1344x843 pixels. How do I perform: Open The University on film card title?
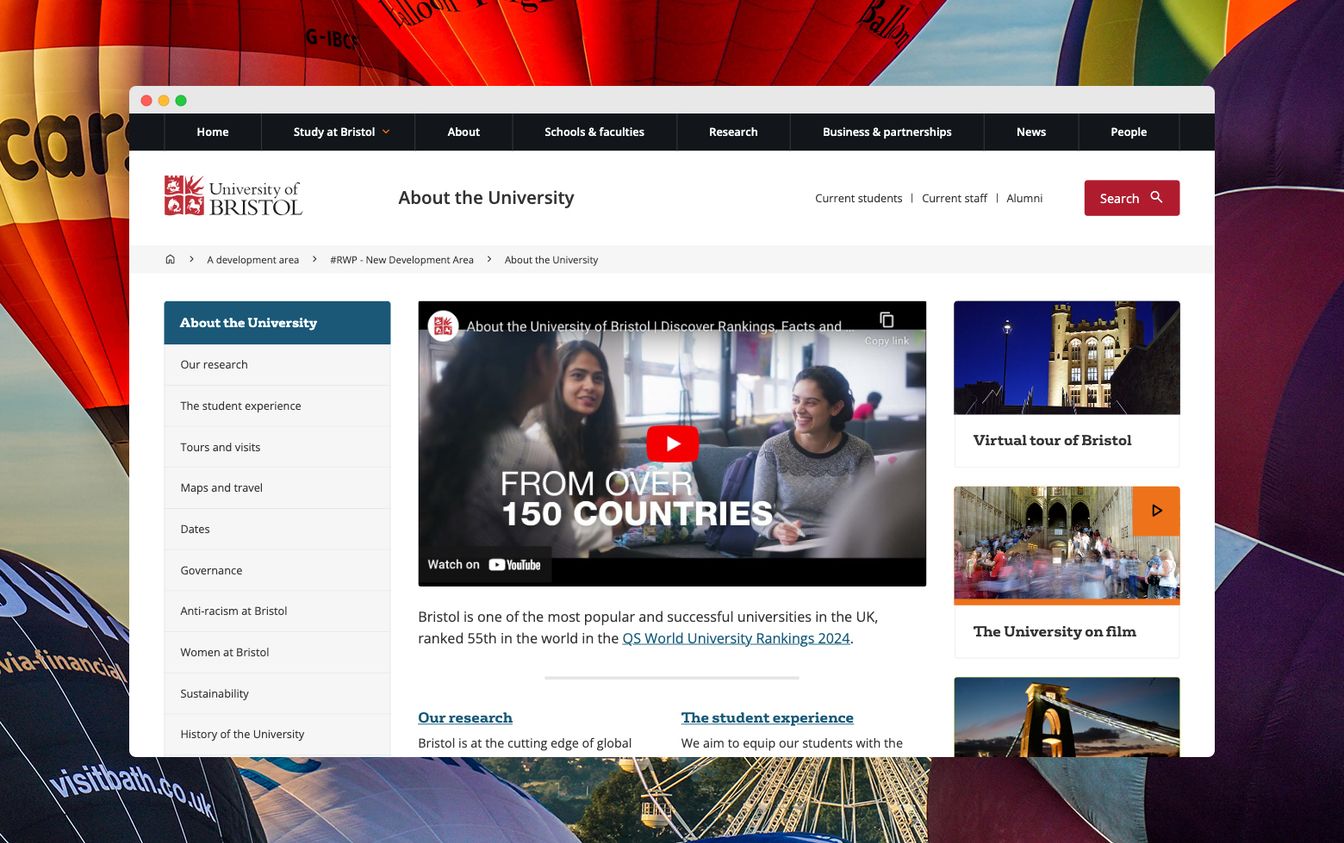tap(1054, 631)
